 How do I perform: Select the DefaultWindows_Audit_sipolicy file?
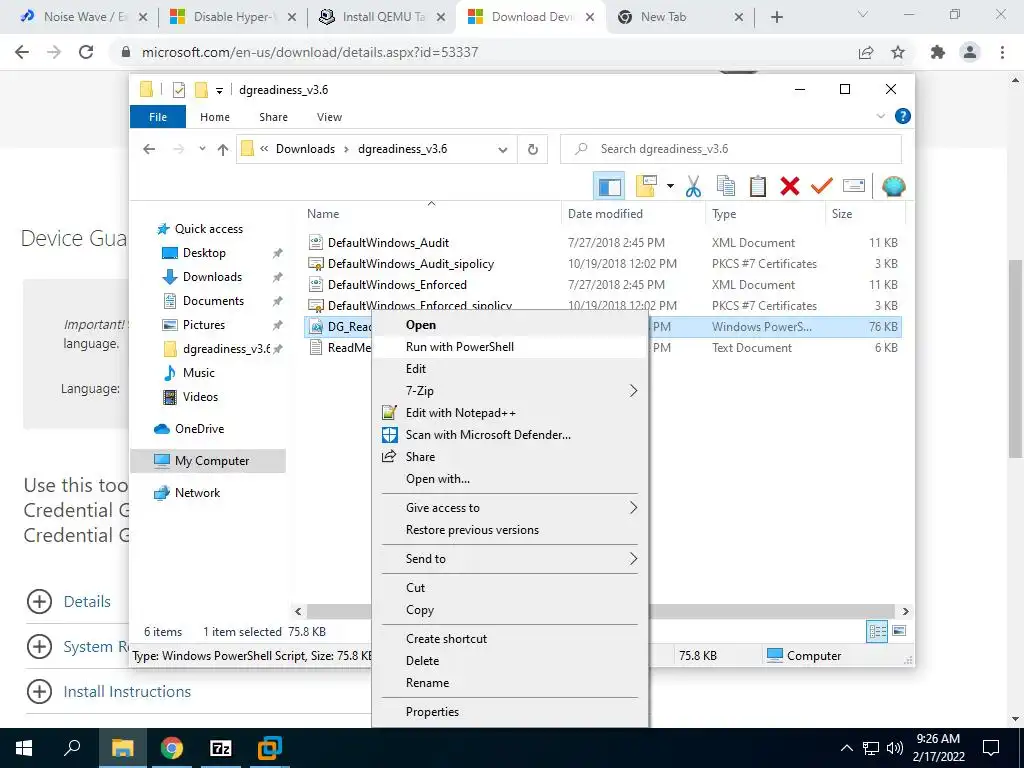coord(410,264)
